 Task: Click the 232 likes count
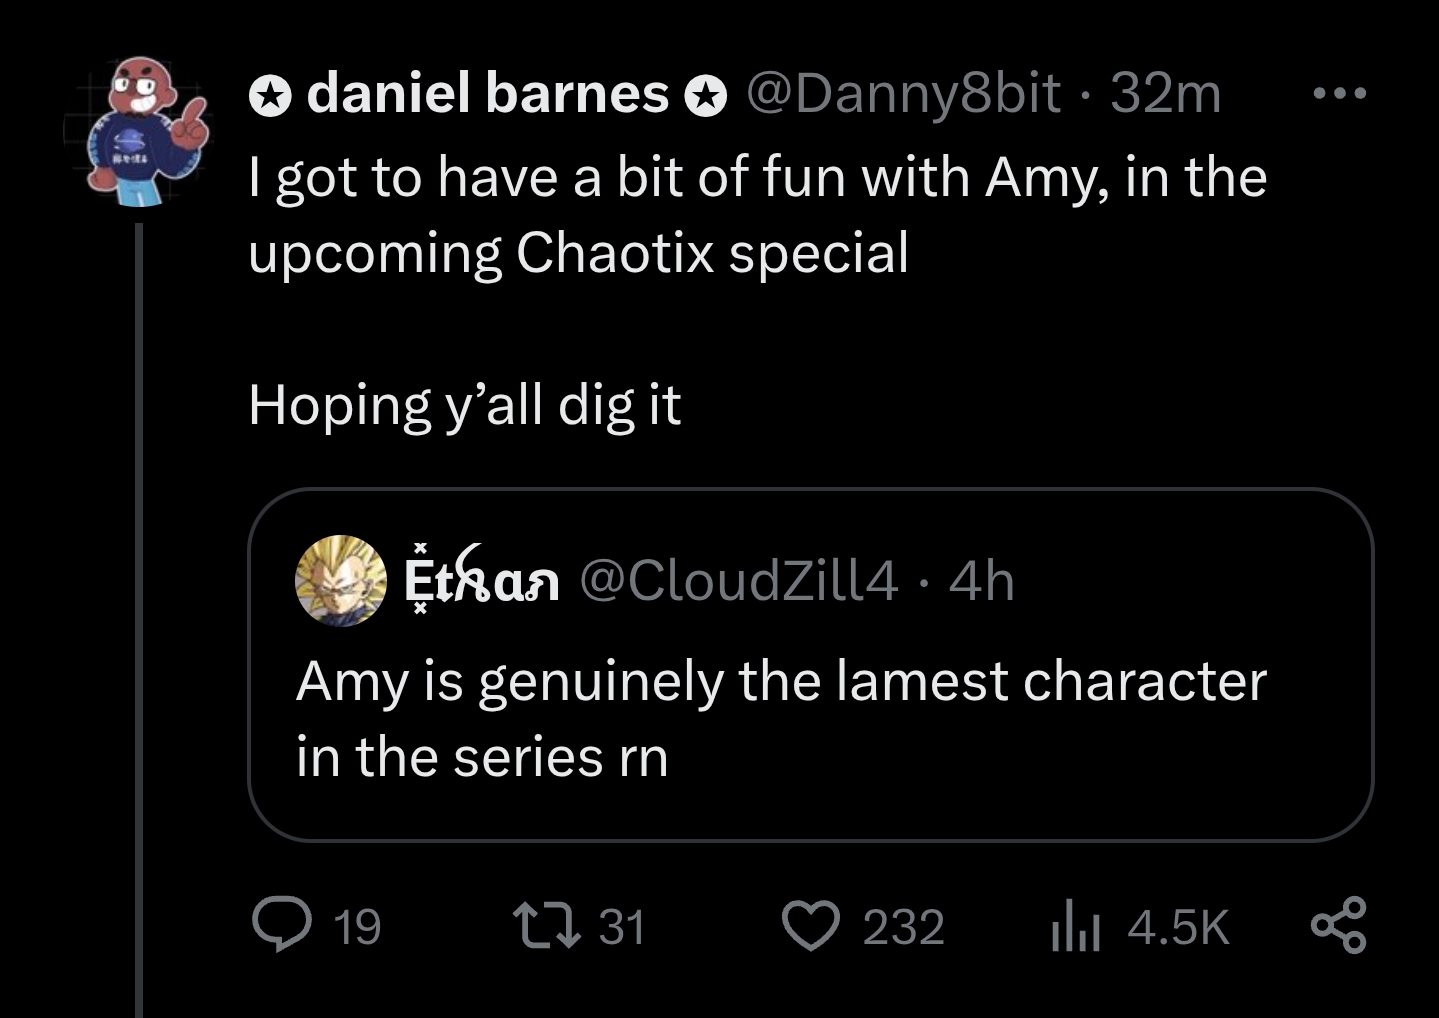point(903,927)
